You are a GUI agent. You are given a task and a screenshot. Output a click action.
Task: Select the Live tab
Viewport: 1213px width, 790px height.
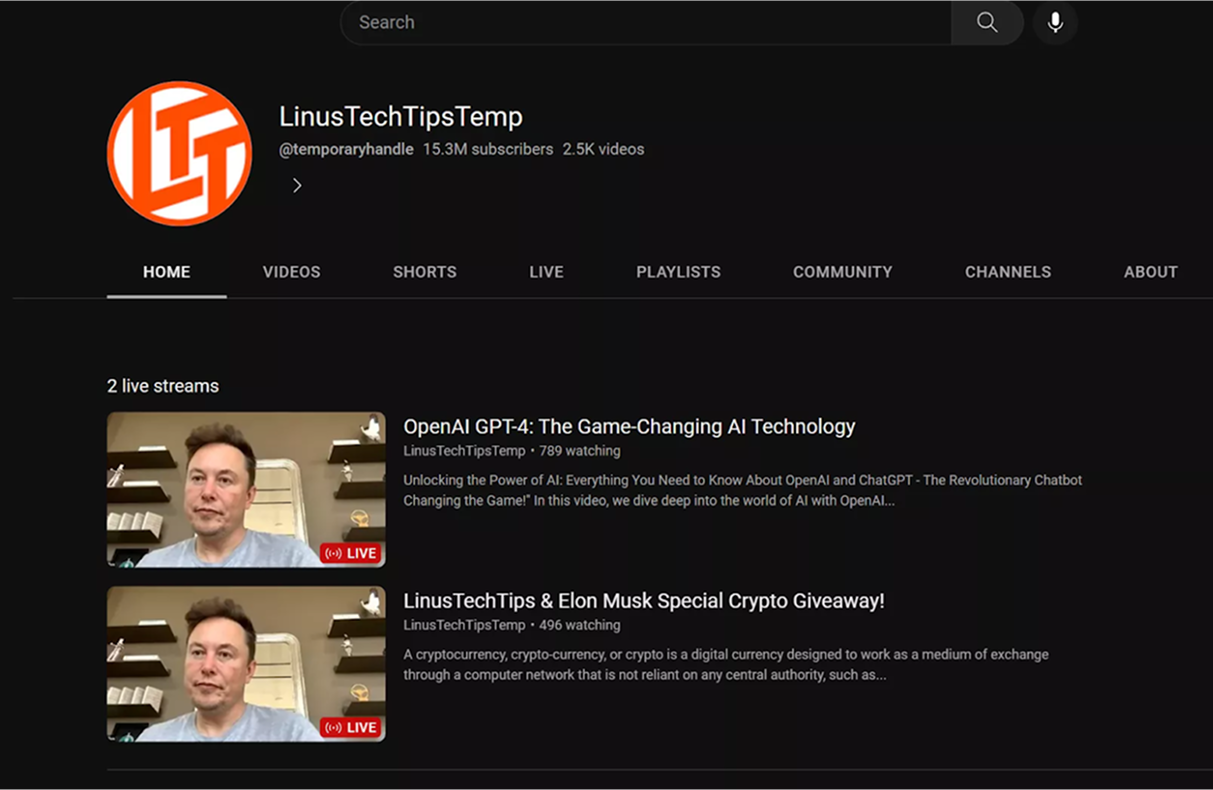(546, 272)
